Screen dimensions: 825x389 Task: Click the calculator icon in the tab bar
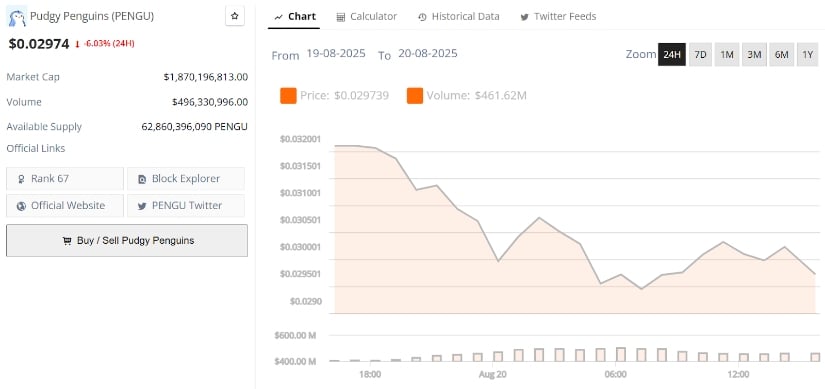(x=341, y=17)
